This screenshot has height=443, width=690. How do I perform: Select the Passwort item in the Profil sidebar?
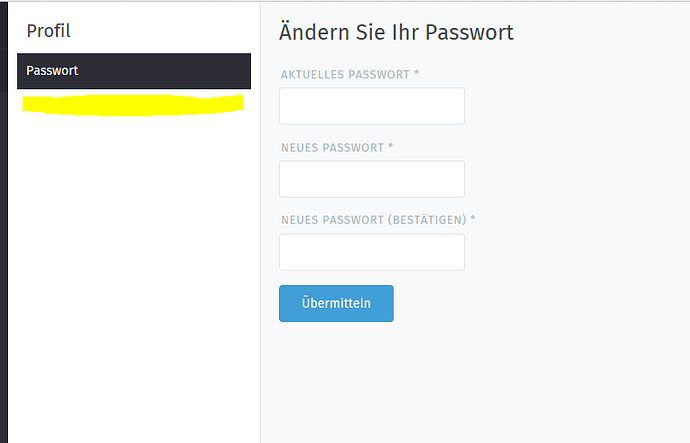click(134, 71)
